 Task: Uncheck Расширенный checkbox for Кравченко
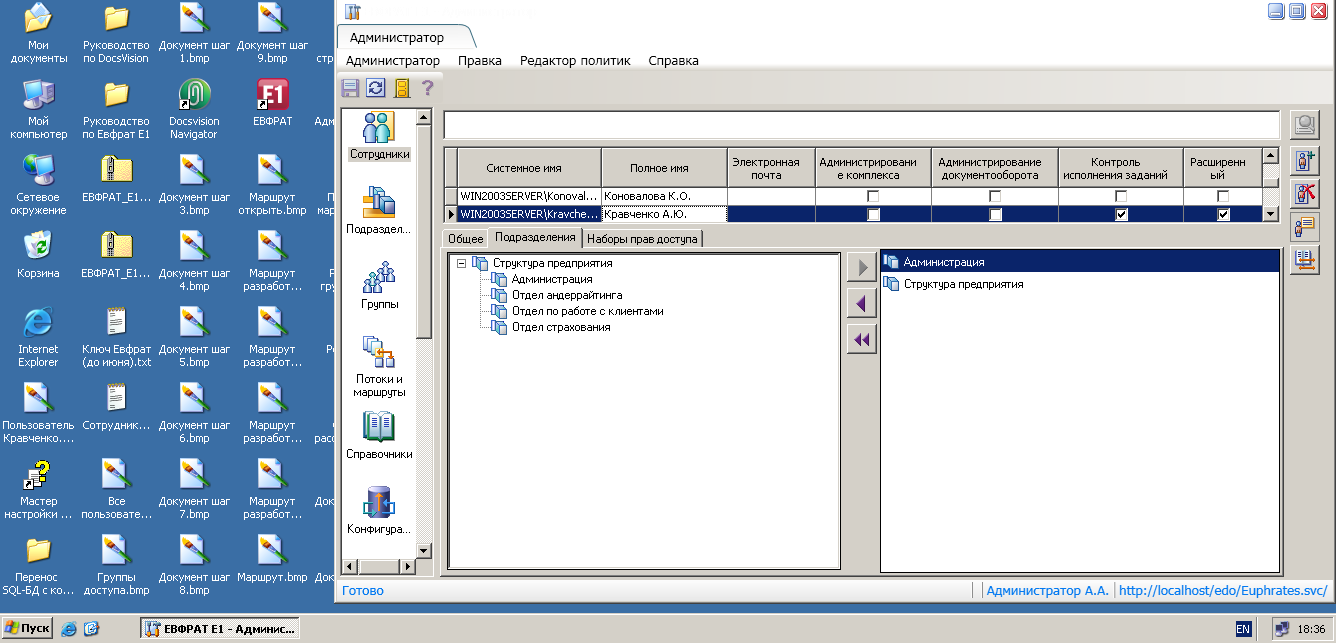click(1223, 214)
